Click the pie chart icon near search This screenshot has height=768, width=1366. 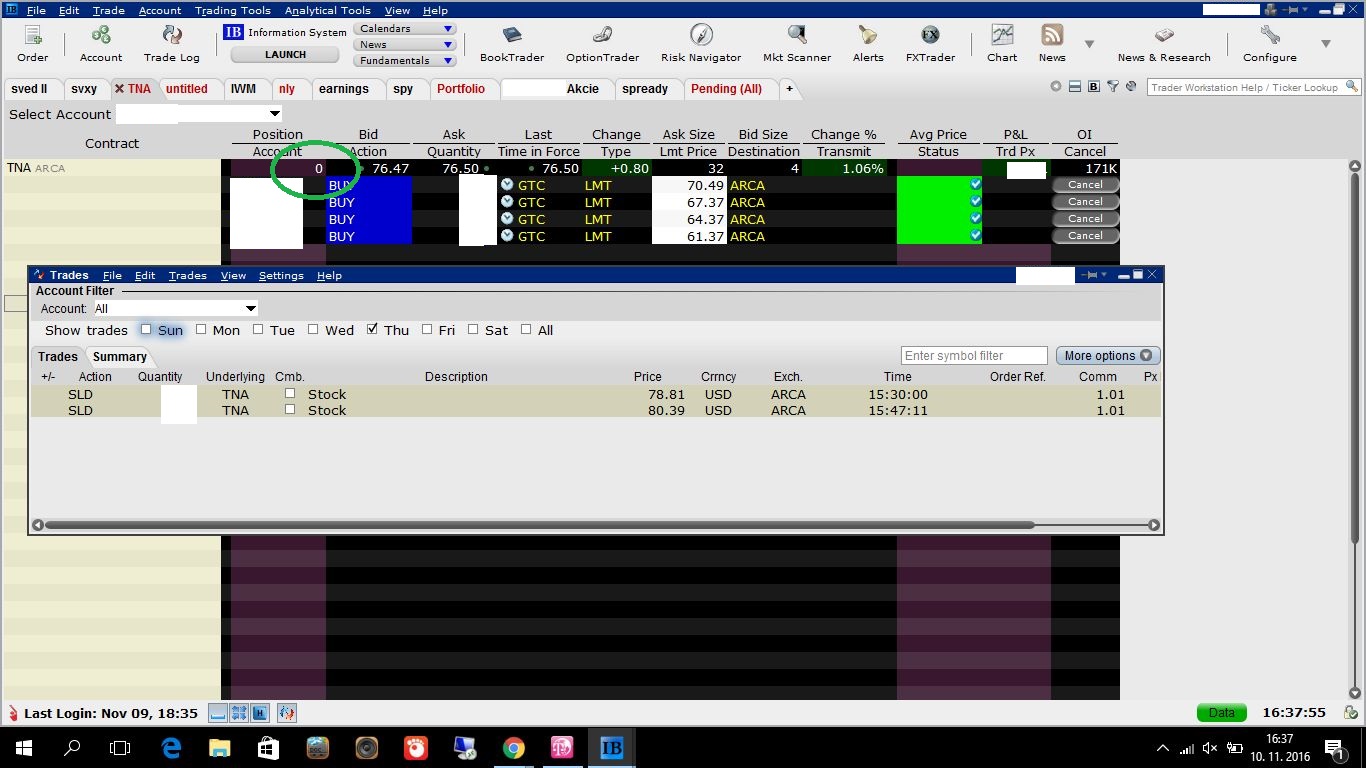pos(1131,87)
